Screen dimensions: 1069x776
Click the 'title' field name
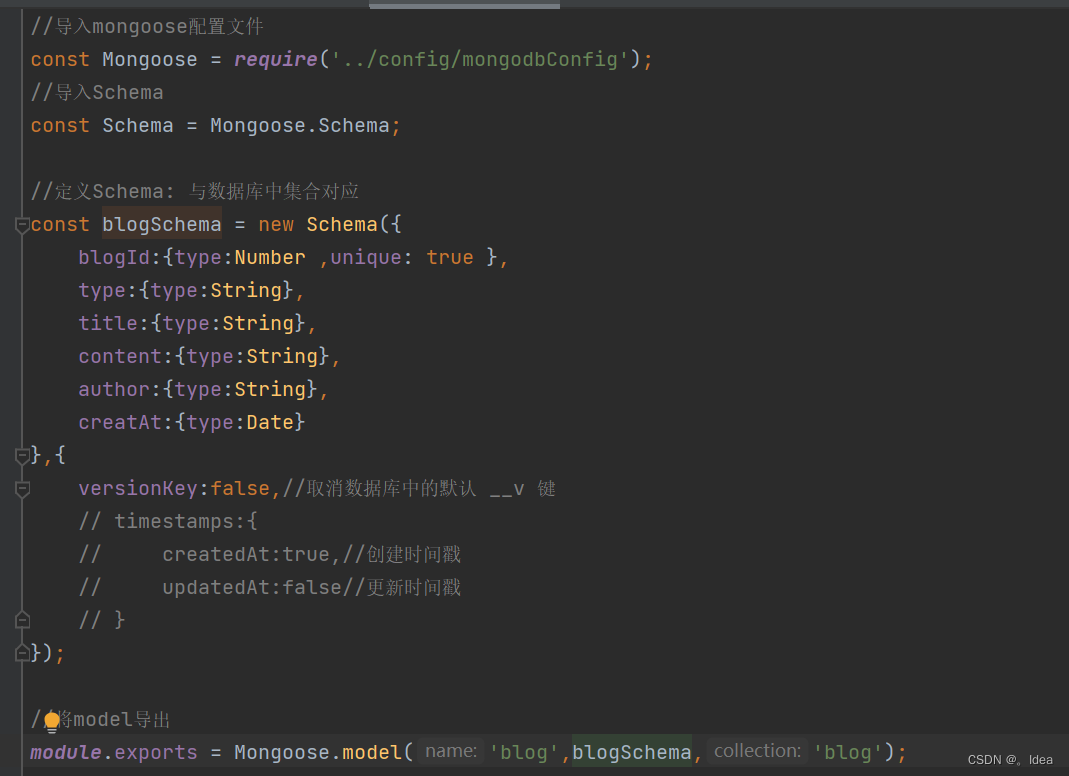tap(108, 323)
